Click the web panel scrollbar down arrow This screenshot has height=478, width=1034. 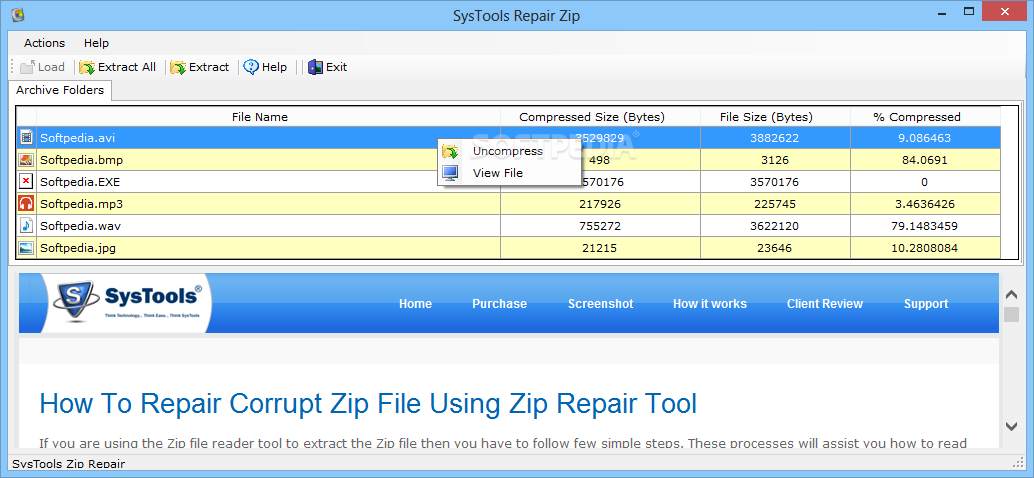tap(1011, 425)
